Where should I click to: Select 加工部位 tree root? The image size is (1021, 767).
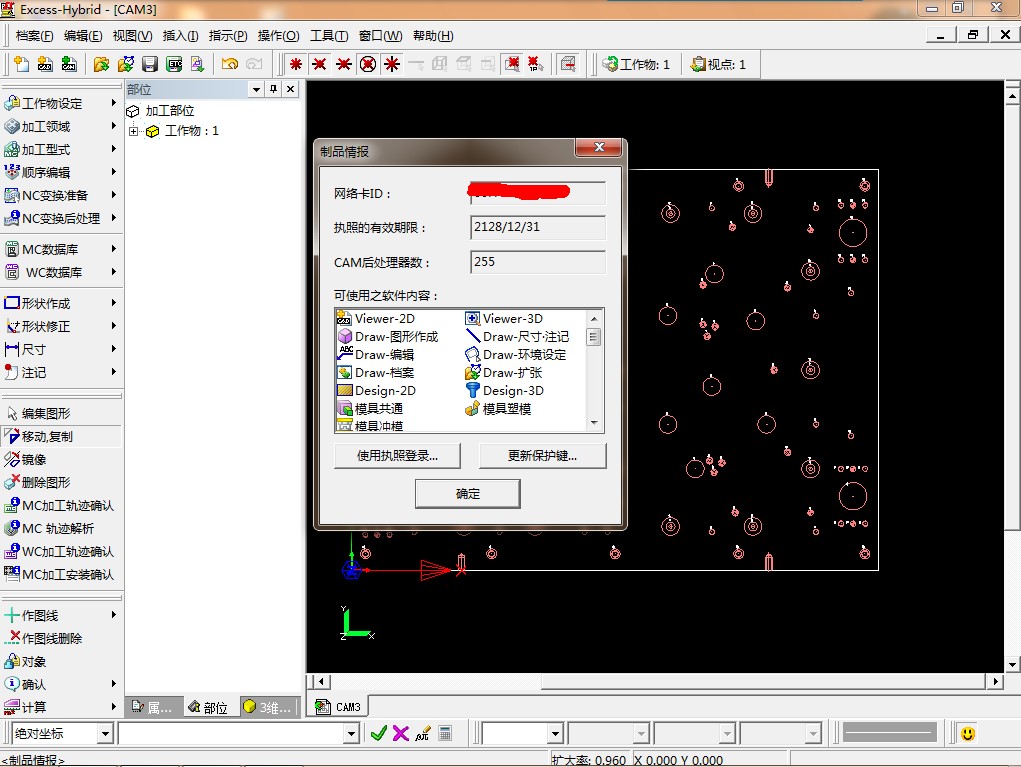[x=160, y=111]
